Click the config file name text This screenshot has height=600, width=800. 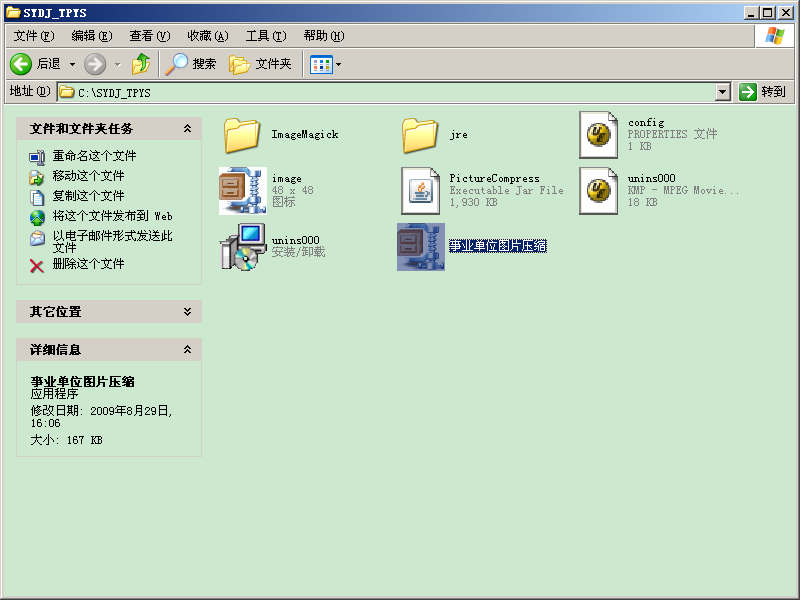click(x=646, y=122)
